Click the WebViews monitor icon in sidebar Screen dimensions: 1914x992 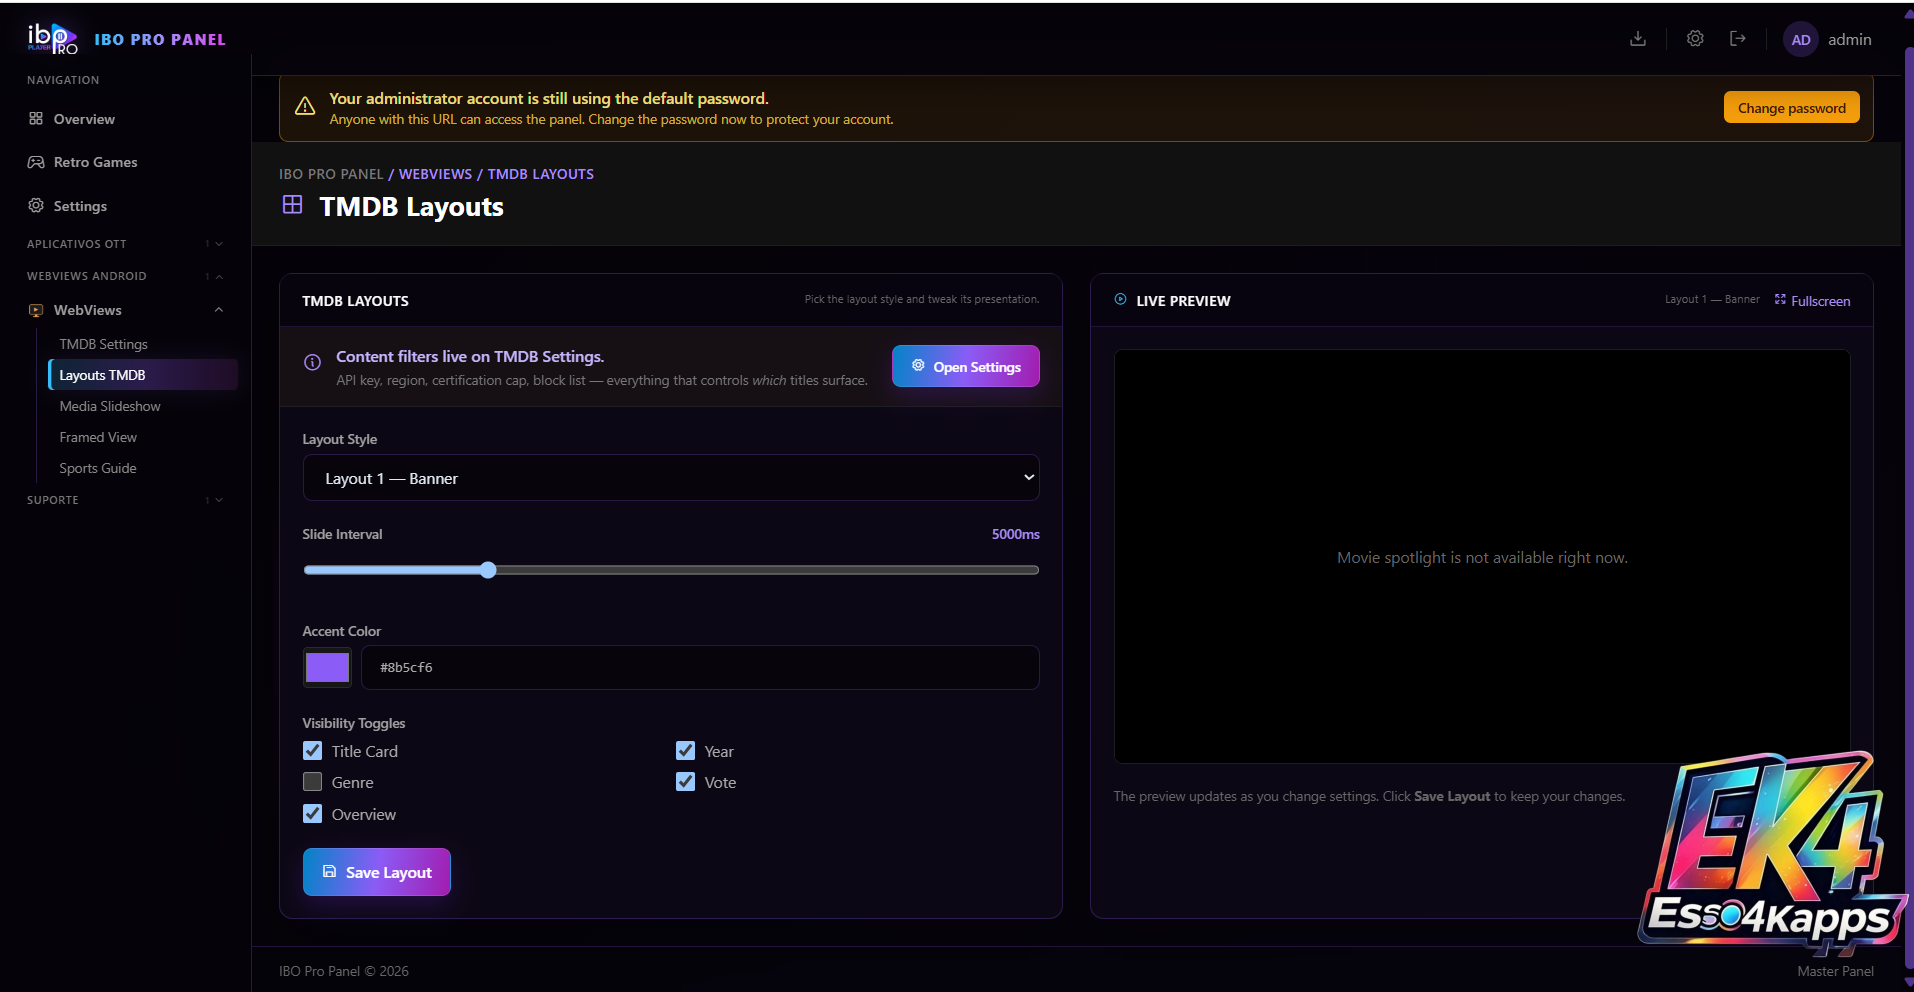pyautogui.click(x=36, y=310)
